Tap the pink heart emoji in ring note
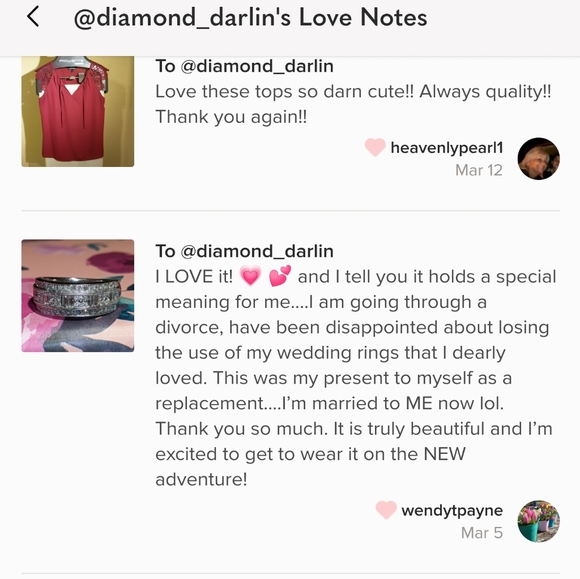This screenshot has height=579, width=580. coord(250,276)
